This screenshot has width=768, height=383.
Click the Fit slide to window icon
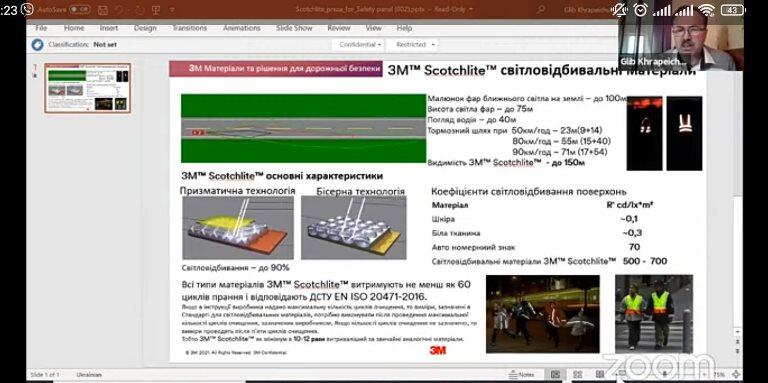point(735,375)
